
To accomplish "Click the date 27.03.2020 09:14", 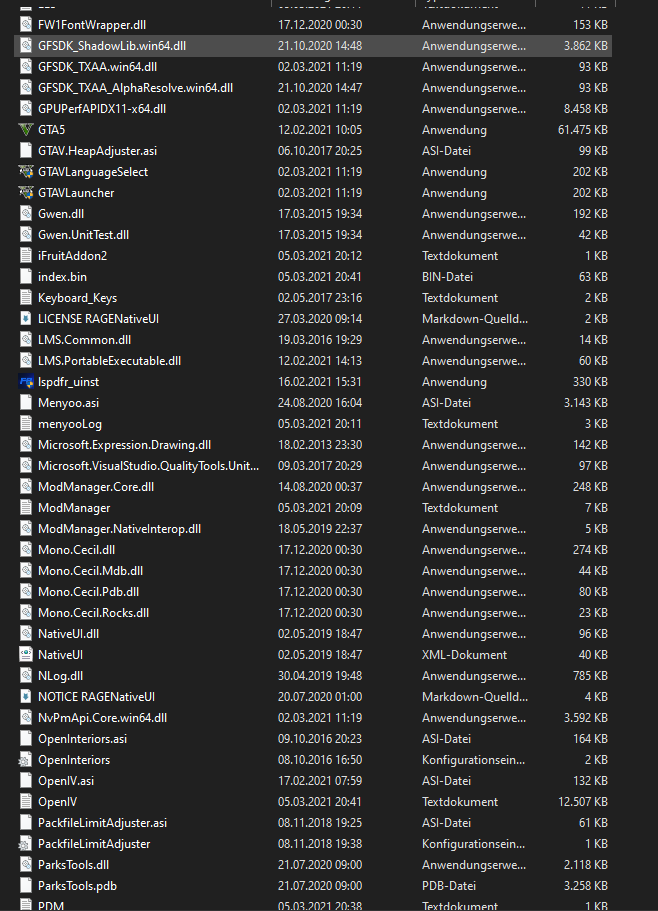I will tap(319, 318).
